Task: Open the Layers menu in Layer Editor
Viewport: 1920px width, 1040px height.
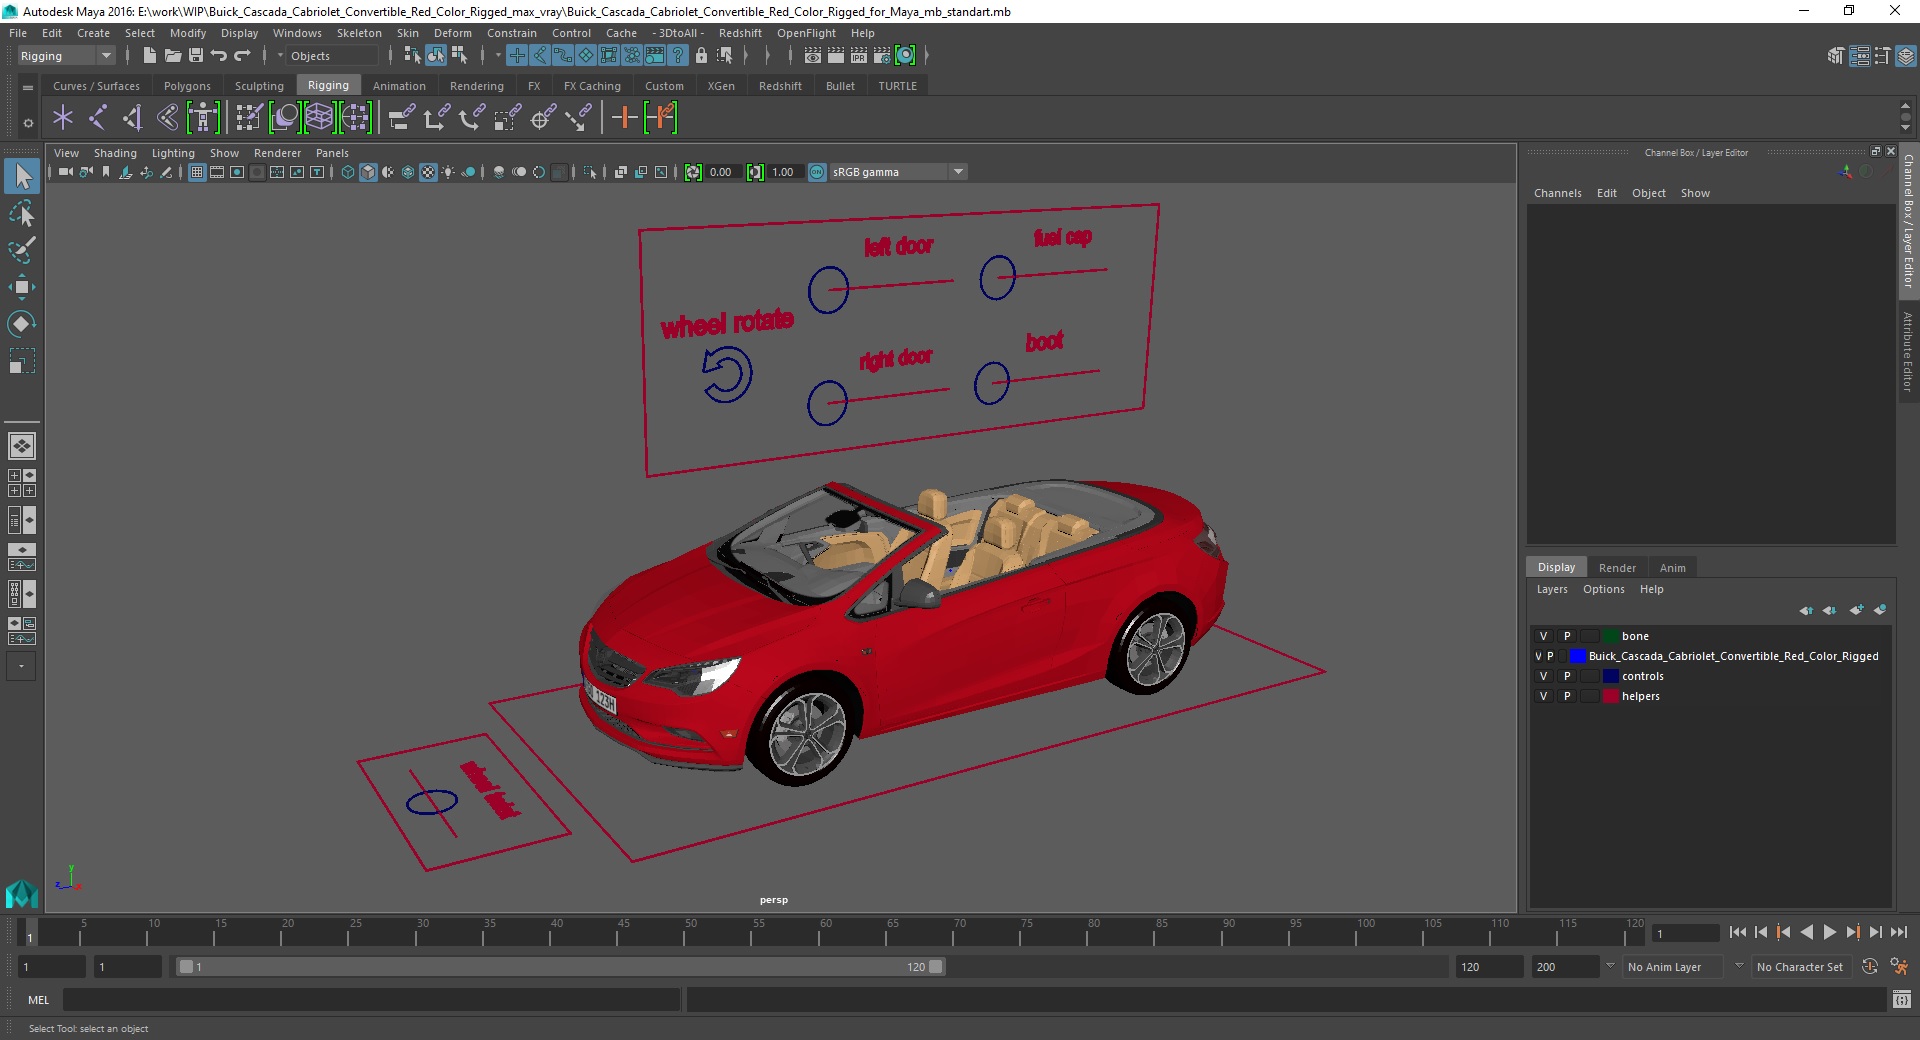Action: coord(1552,589)
